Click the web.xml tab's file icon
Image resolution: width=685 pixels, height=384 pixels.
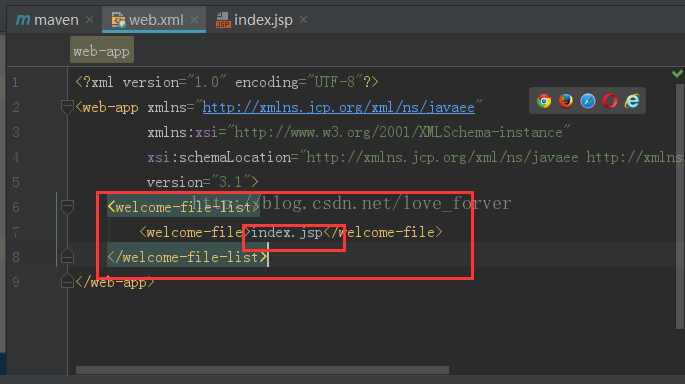pyautogui.click(x=118, y=20)
